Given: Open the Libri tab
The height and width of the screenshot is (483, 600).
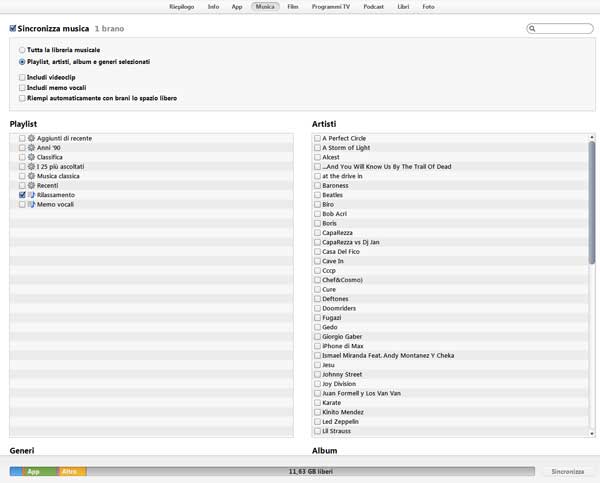Looking at the screenshot, I should 403,7.
